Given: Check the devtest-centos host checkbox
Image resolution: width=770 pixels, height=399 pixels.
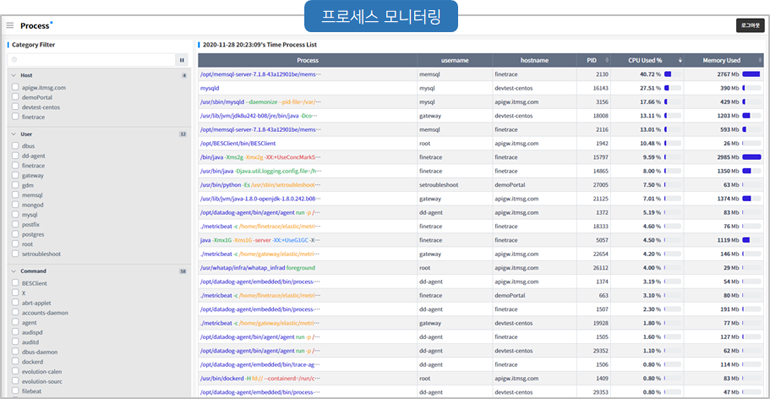Looking at the screenshot, I should tap(15, 106).
